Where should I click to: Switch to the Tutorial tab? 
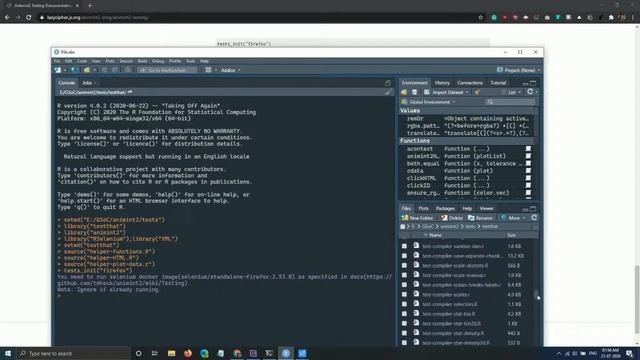click(498, 83)
